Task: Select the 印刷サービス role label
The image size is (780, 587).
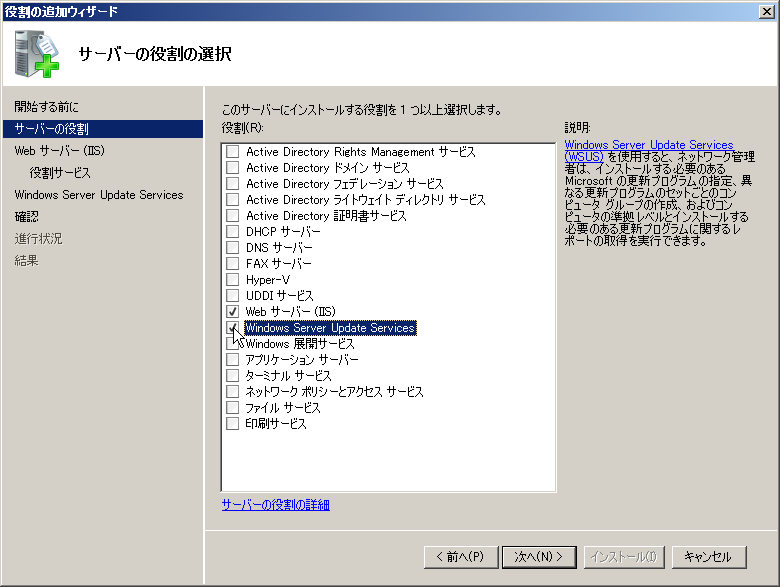Action: [x=276, y=424]
